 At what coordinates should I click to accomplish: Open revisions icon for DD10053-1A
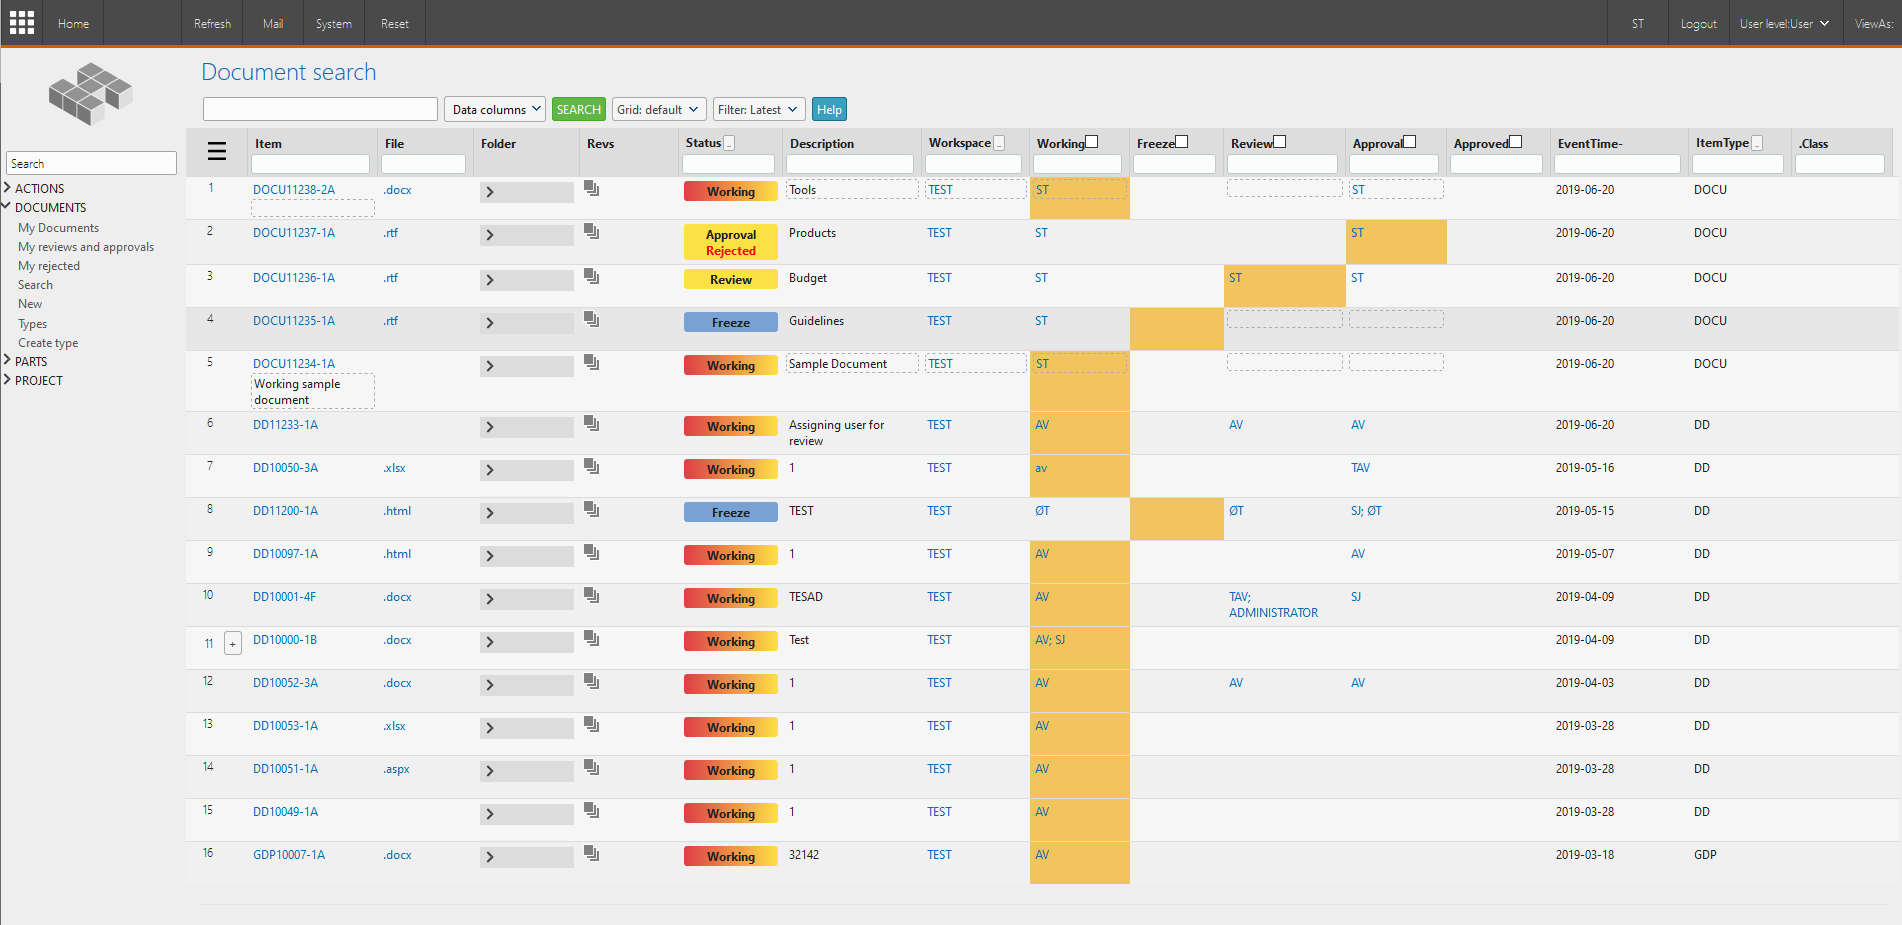(592, 724)
